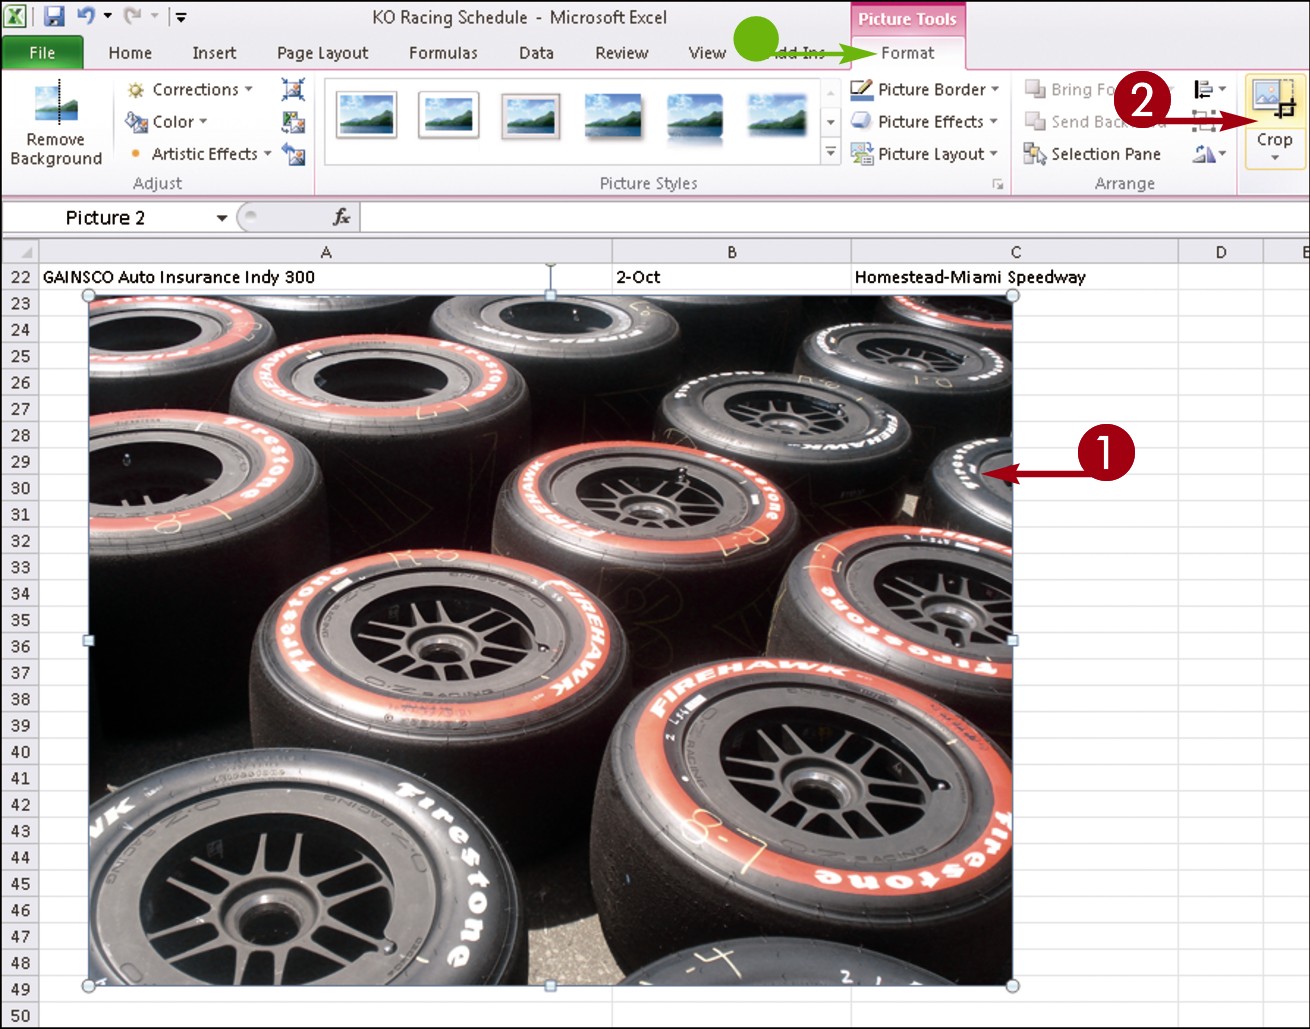Viewport: 1310px width, 1029px height.
Task: Click the Crop tool icon
Action: tap(1274, 101)
